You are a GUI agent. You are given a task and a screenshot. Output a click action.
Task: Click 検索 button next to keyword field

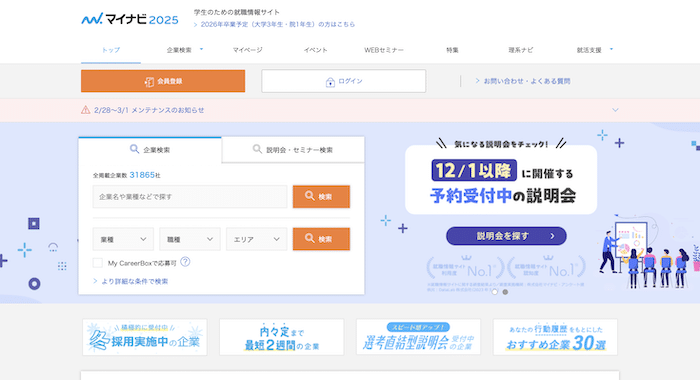(x=321, y=196)
